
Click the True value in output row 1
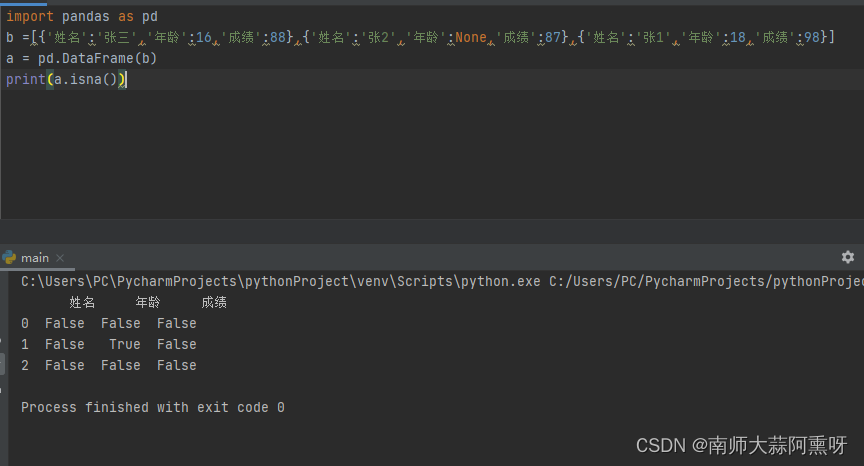125,344
